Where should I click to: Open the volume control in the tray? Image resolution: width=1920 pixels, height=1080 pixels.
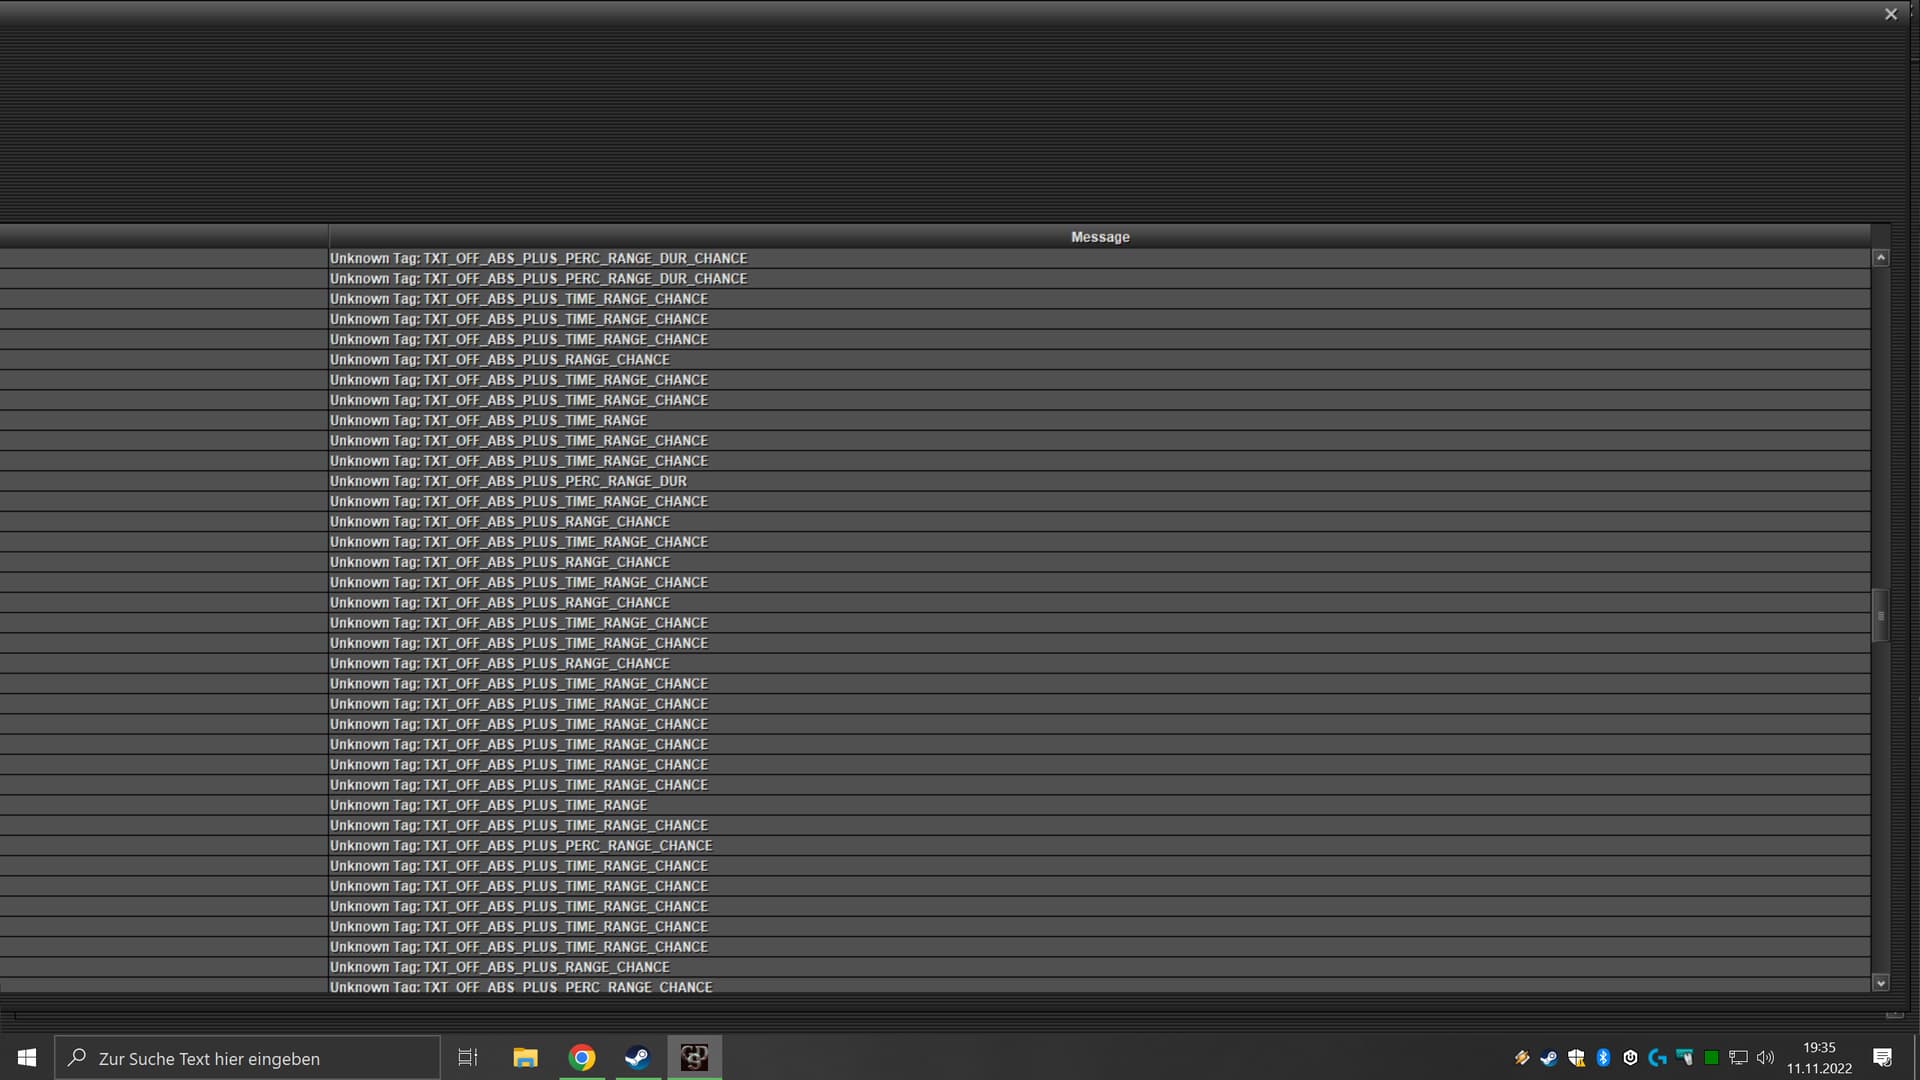(1765, 1057)
